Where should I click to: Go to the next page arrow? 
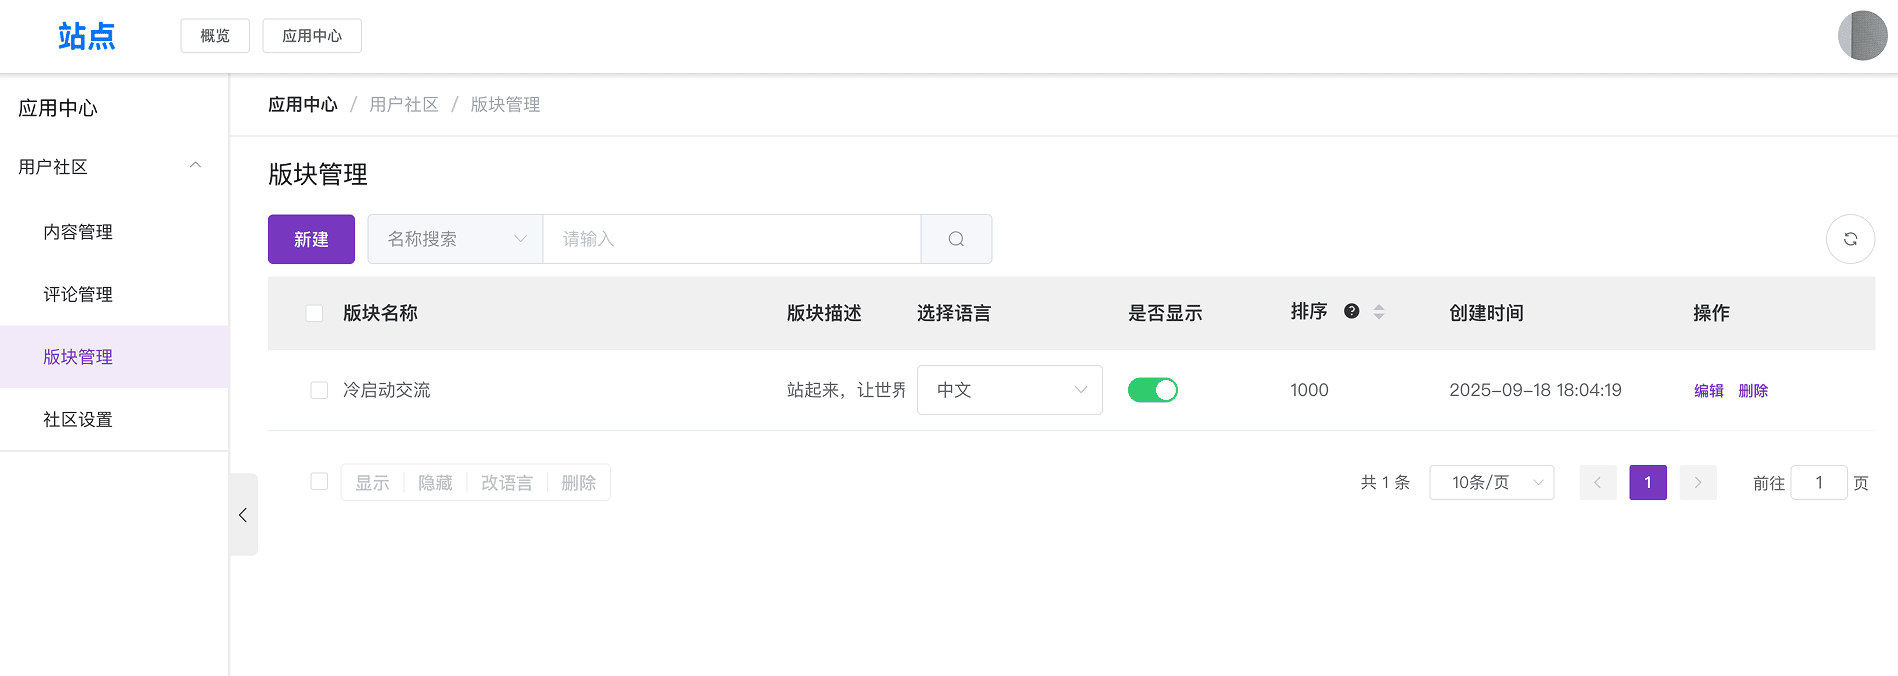click(1698, 483)
